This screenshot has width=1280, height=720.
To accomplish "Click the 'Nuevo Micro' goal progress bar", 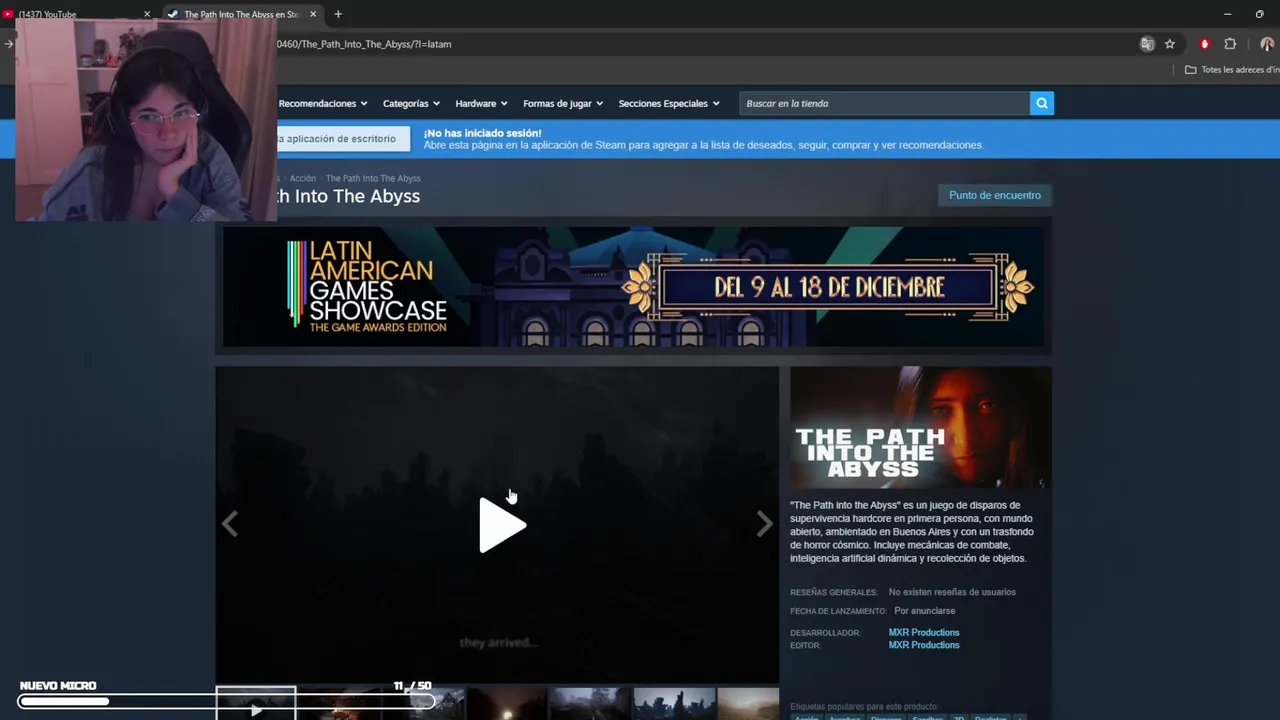I will (x=226, y=701).
